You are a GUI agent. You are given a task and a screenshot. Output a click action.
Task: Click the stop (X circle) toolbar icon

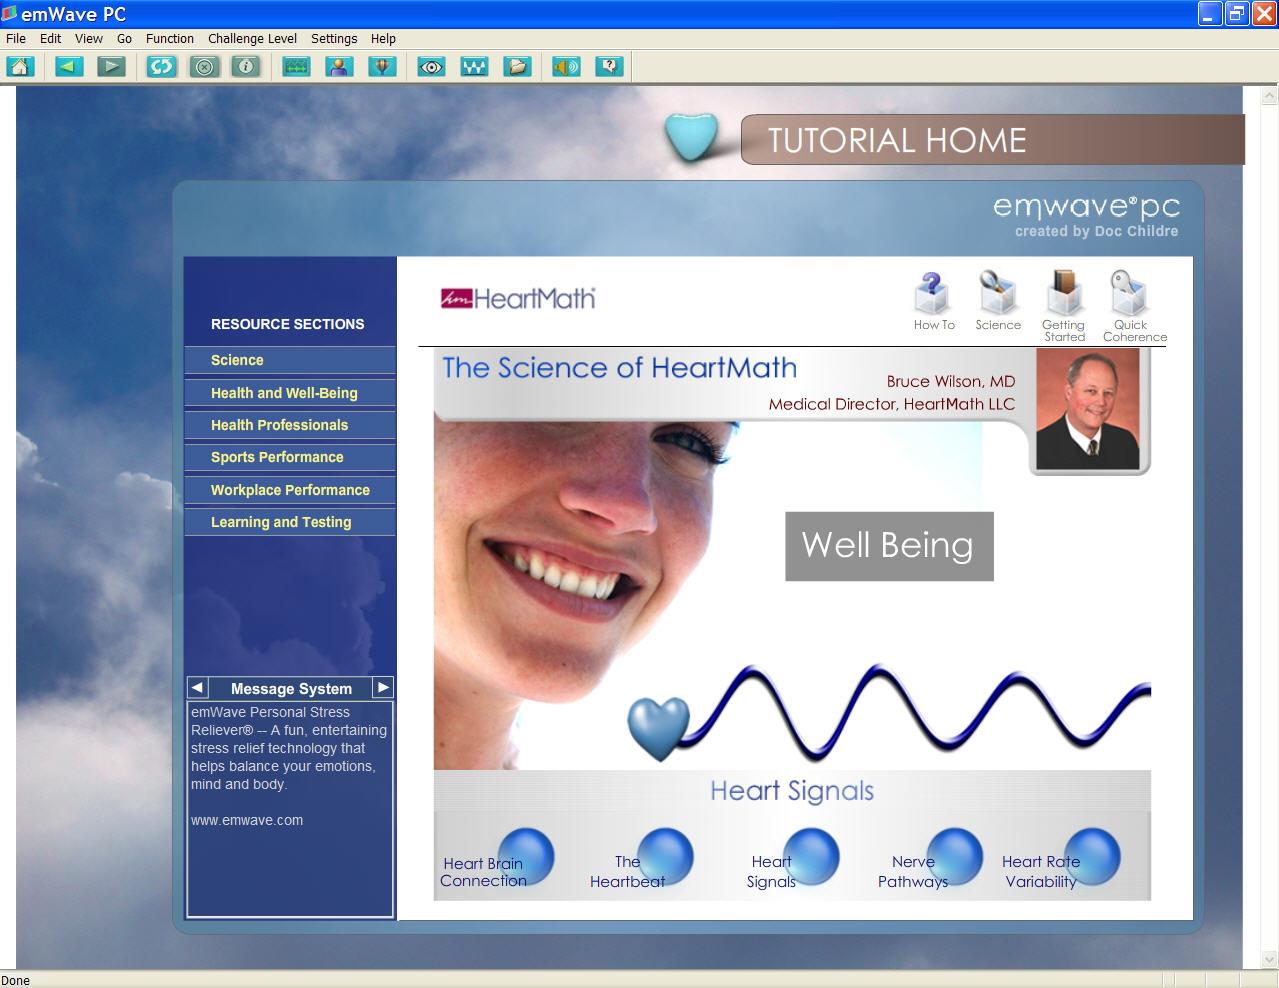pyautogui.click(x=204, y=67)
